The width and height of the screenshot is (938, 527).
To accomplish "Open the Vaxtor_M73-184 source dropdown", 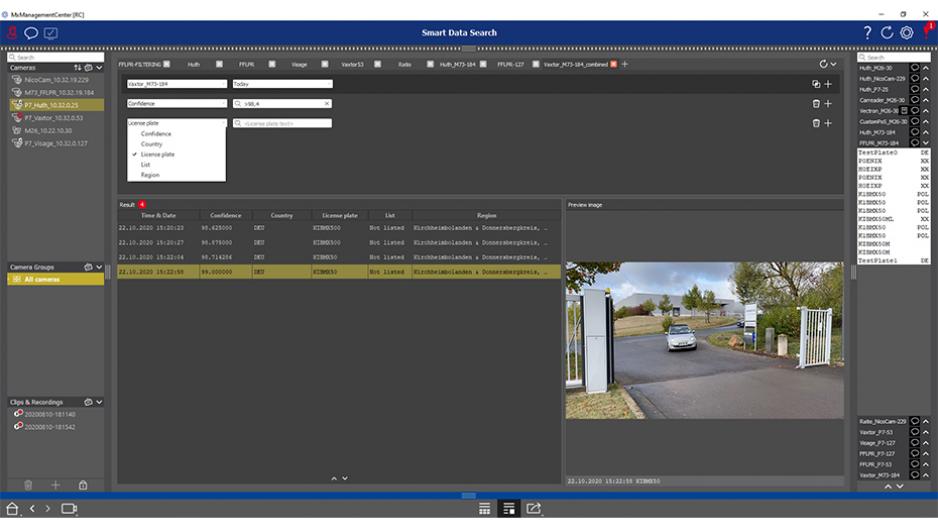I will (x=176, y=84).
